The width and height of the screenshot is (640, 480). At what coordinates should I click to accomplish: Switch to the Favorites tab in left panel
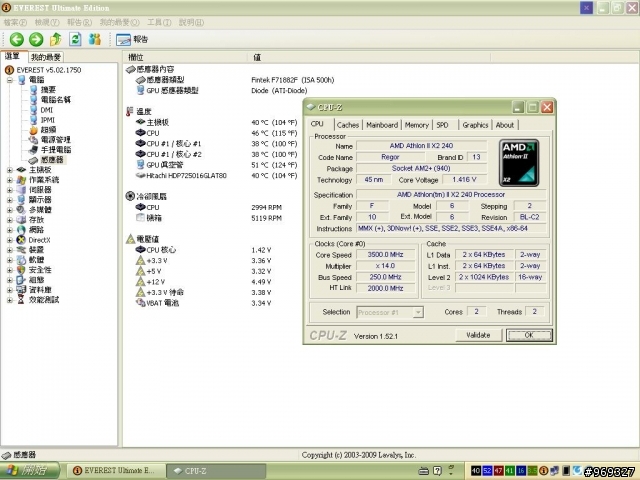(46, 57)
